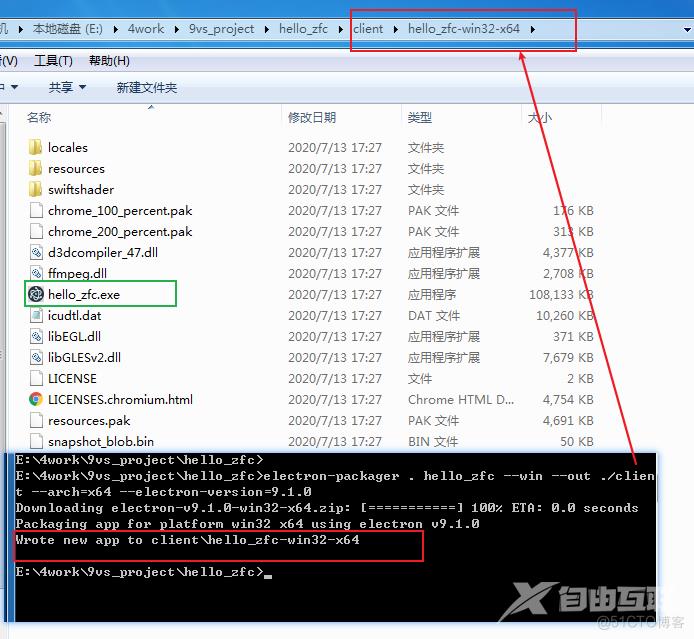Expand arrow after client breadcrumb
Screen dimensions: 694x639
(x=395, y=30)
